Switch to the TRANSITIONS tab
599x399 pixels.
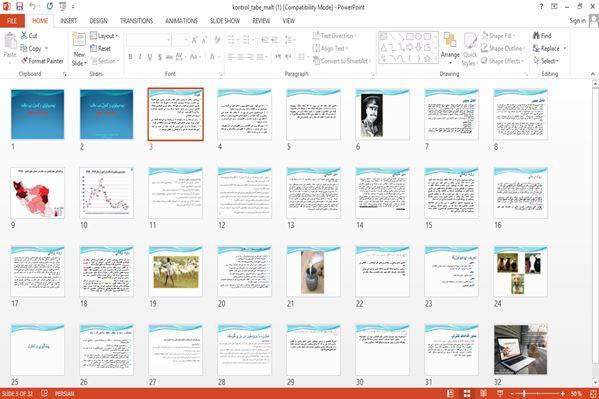[x=136, y=21]
